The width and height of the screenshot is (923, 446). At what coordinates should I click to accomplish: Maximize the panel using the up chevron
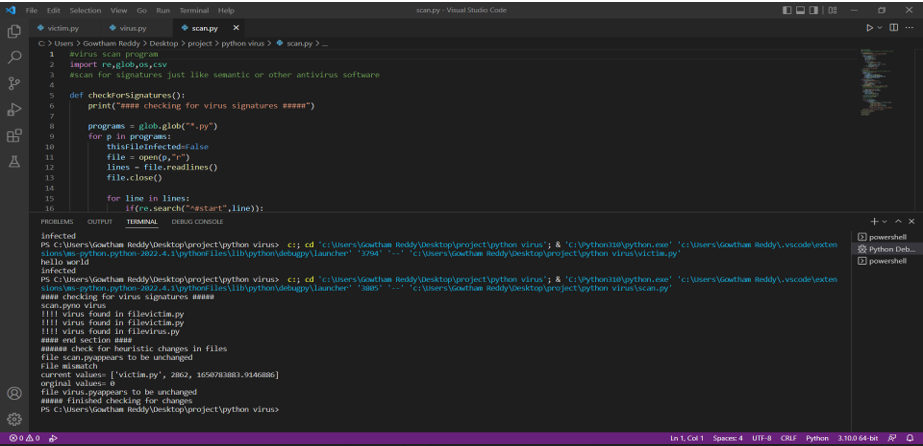(898, 221)
